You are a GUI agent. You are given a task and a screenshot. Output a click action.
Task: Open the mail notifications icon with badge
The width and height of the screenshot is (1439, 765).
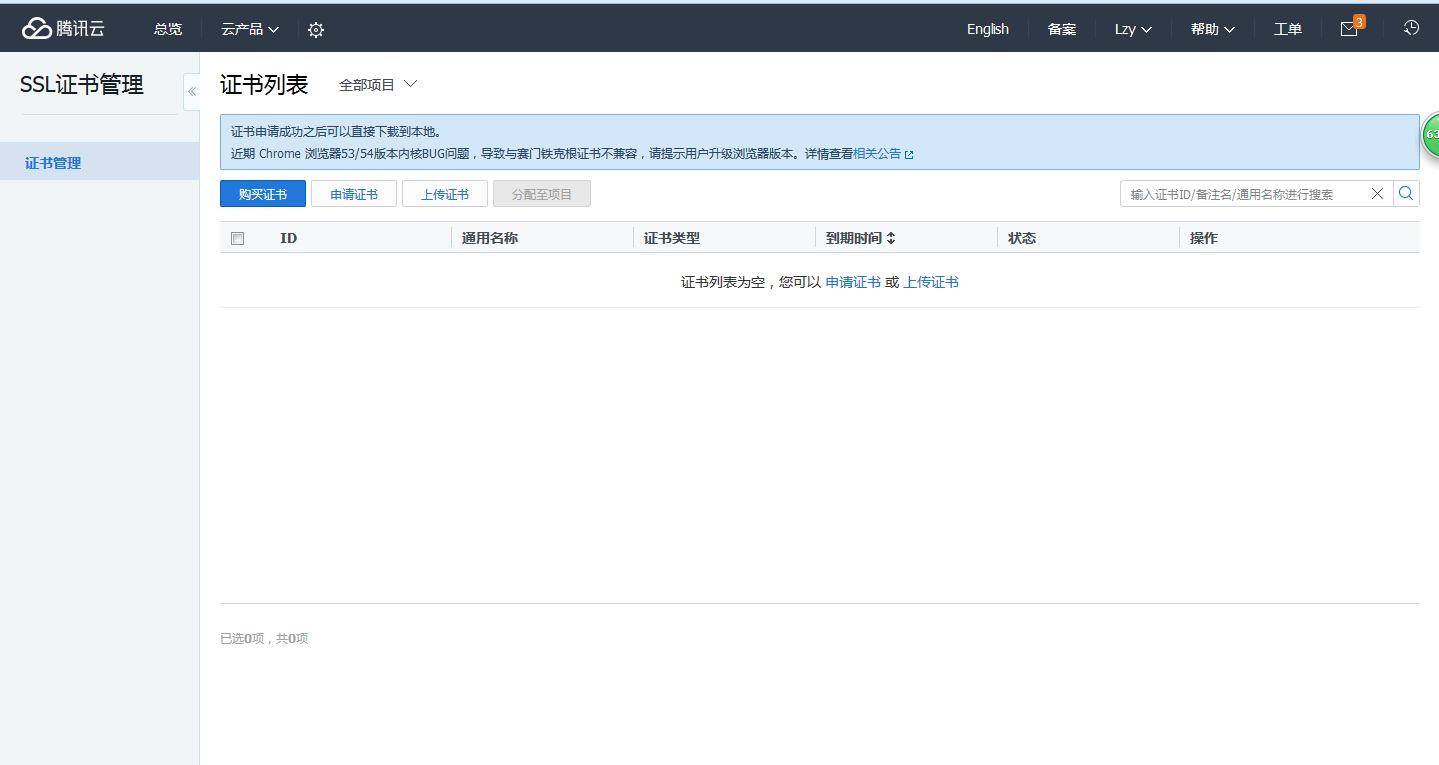tap(1350, 28)
